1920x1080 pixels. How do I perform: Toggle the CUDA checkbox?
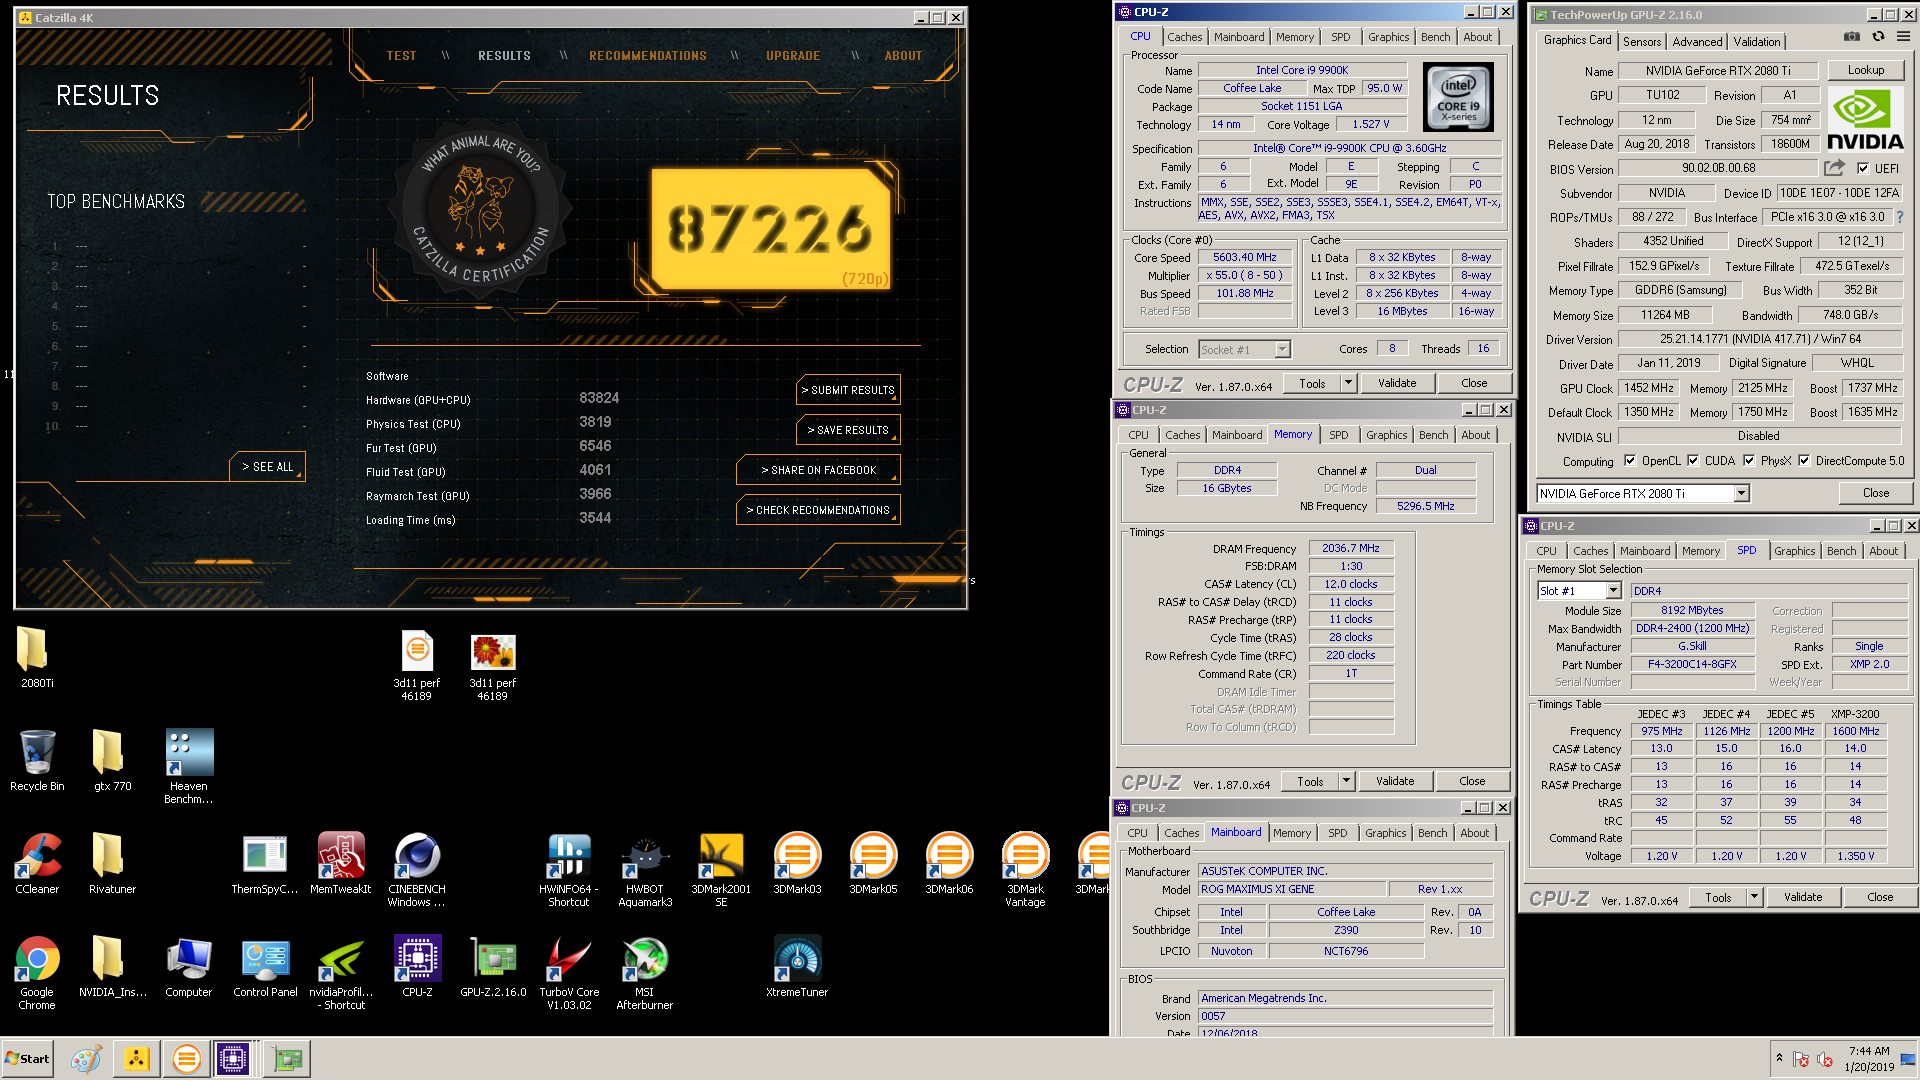tap(1693, 461)
